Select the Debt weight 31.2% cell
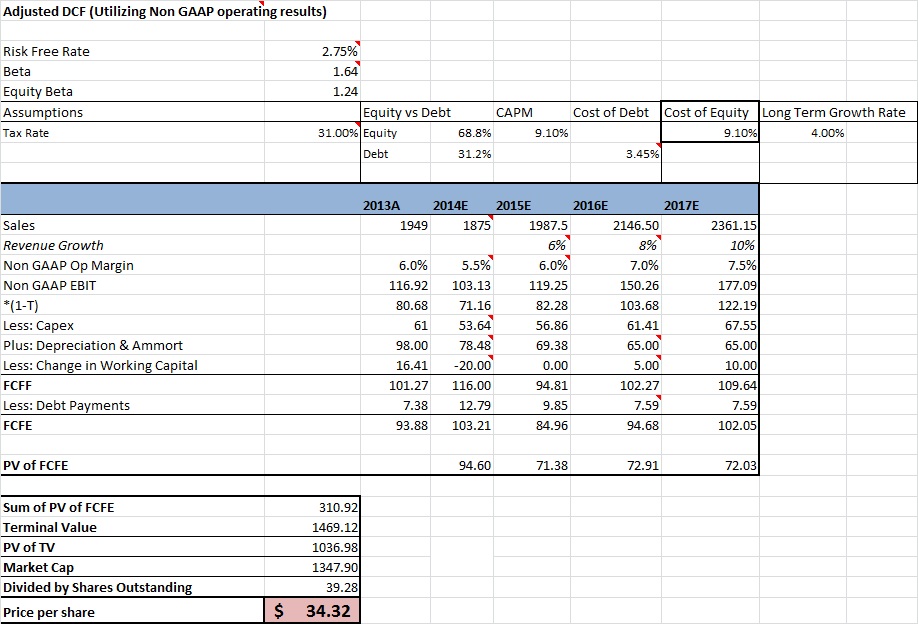 (462, 153)
